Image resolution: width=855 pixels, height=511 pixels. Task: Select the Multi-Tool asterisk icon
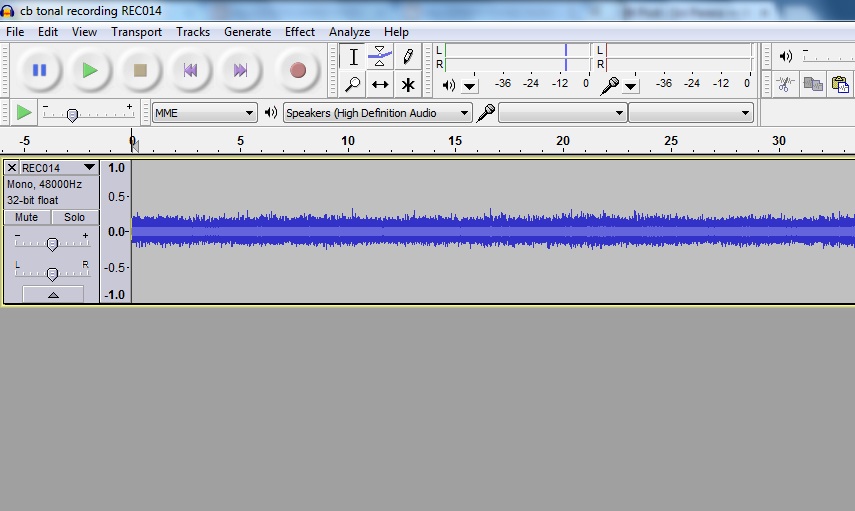point(408,85)
